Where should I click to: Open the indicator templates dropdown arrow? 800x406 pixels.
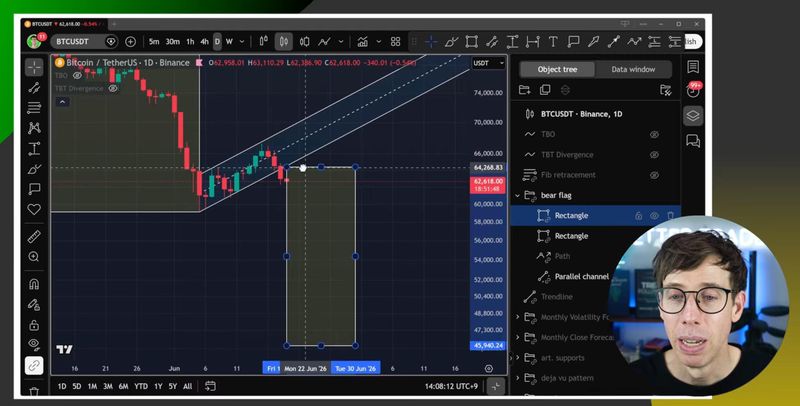click(x=379, y=42)
